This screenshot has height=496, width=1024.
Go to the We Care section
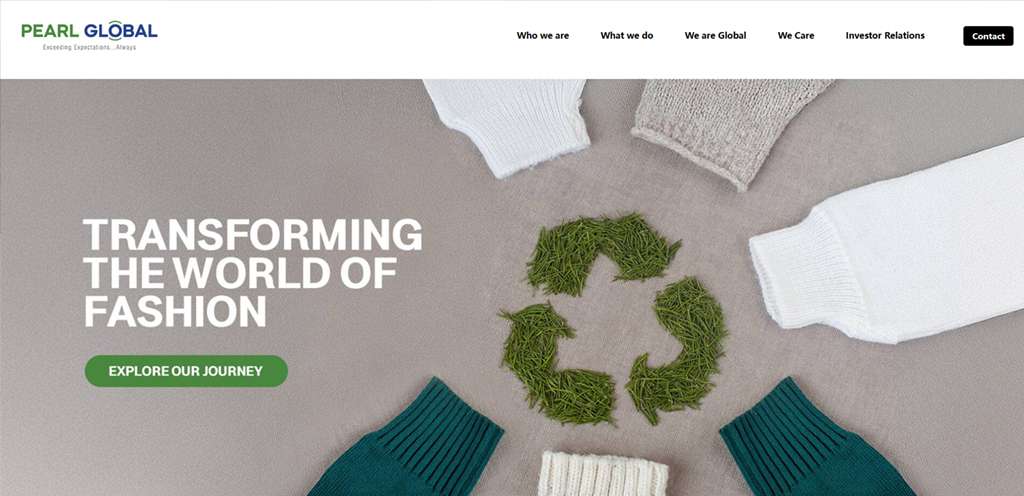(795, 36)
